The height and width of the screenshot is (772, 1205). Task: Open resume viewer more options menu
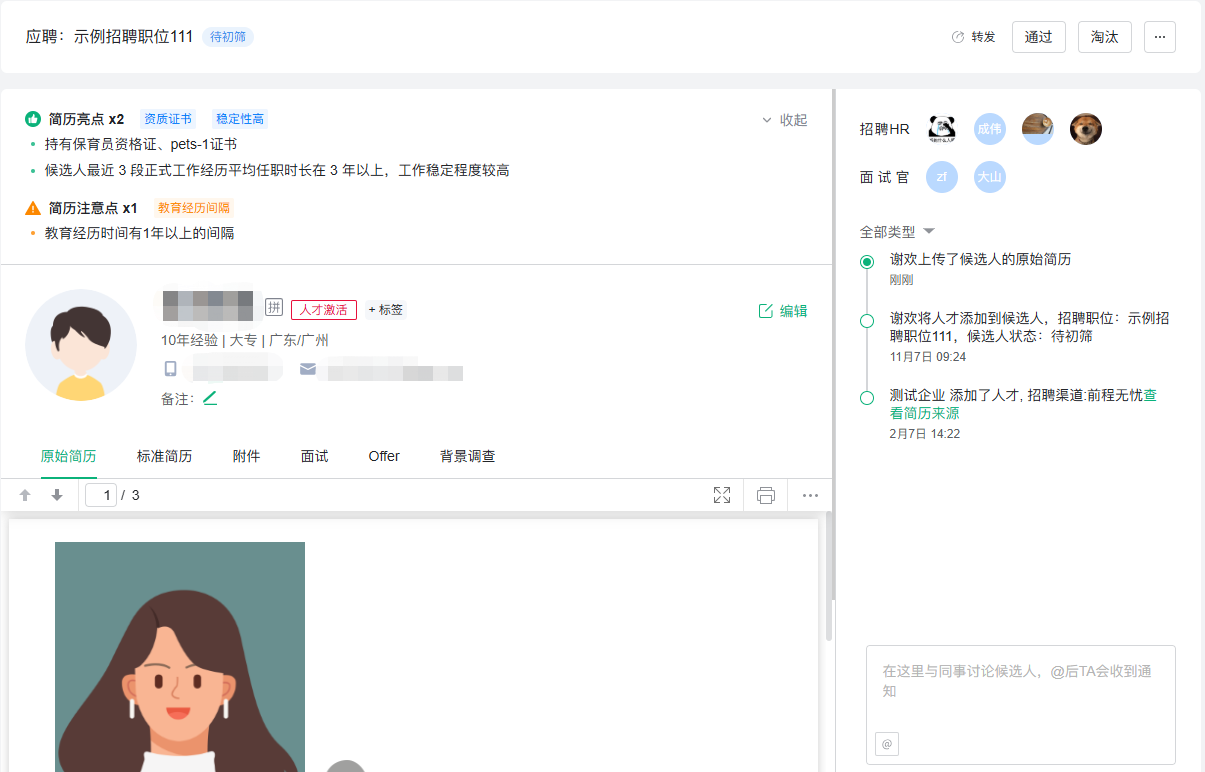pos(810,495)
